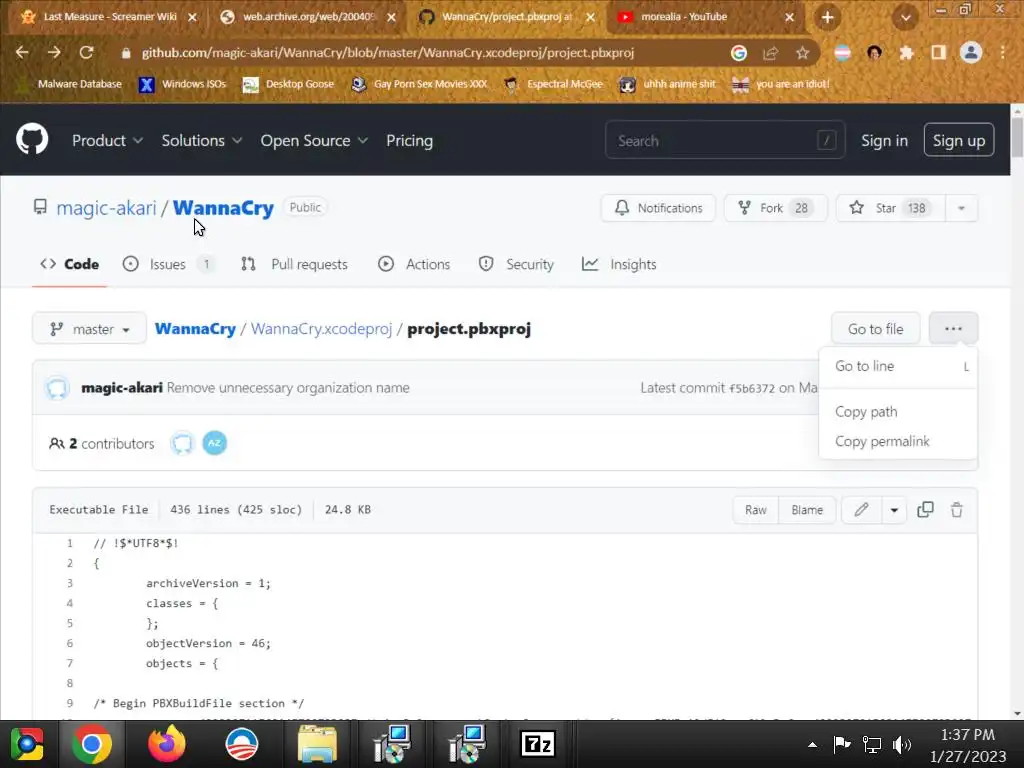Delete this file trash icon
The width and height of the screenshot is (1024, 768).
point(957,509)
